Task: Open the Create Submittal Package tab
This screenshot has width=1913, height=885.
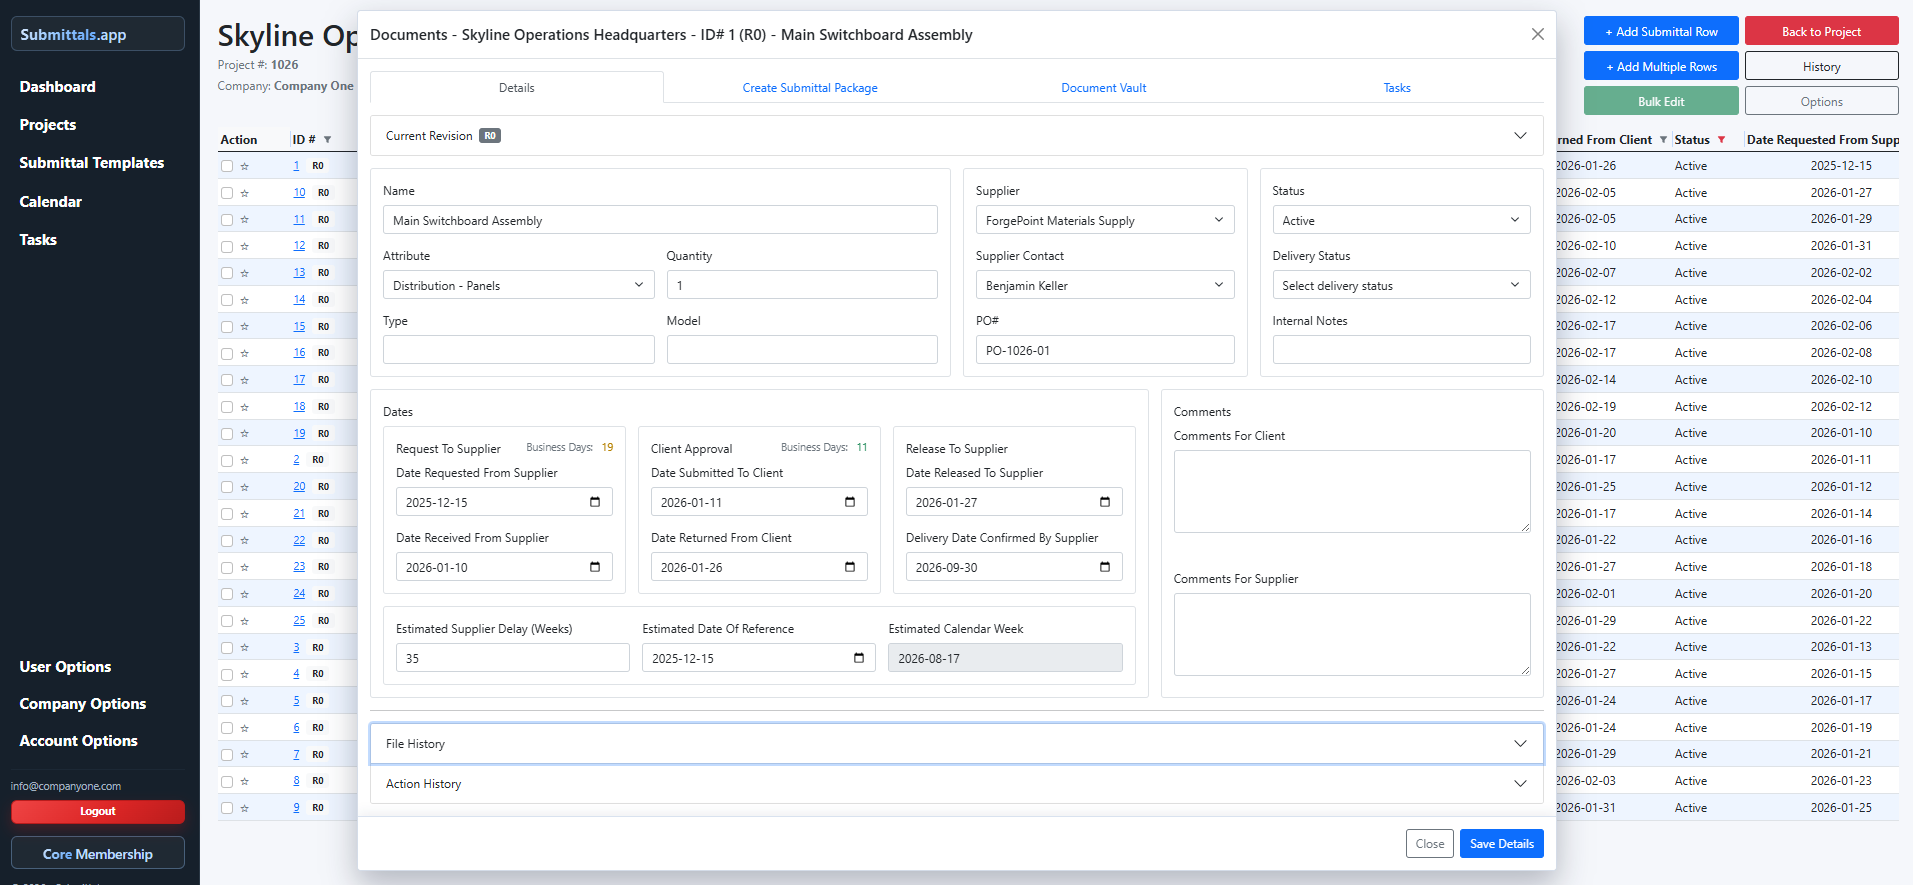Action: (809, 88)
